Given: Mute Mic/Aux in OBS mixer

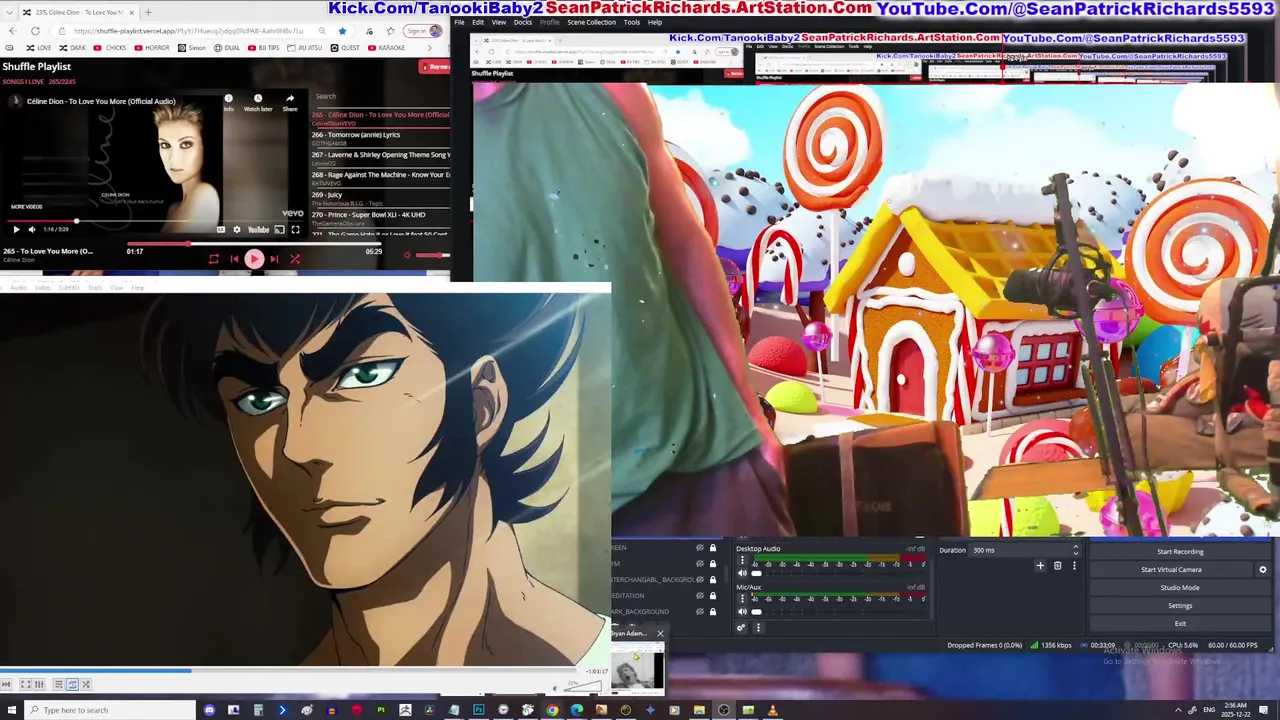Looking at the screenshot, I should point(742,612).
